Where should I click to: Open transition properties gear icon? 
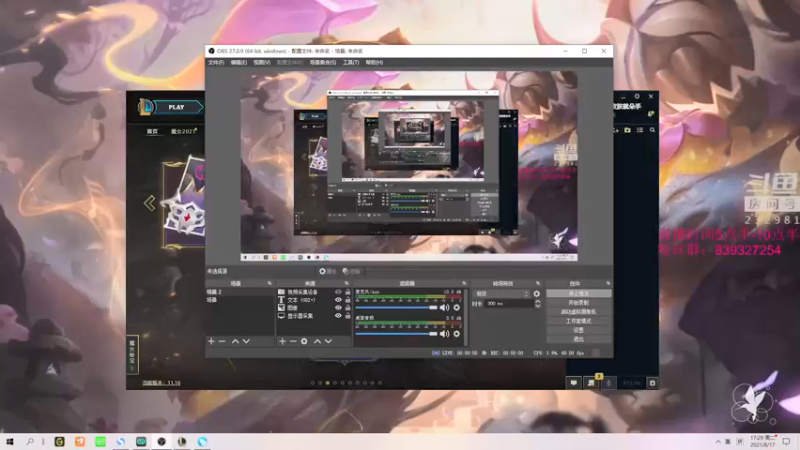[x=536, y=294]
